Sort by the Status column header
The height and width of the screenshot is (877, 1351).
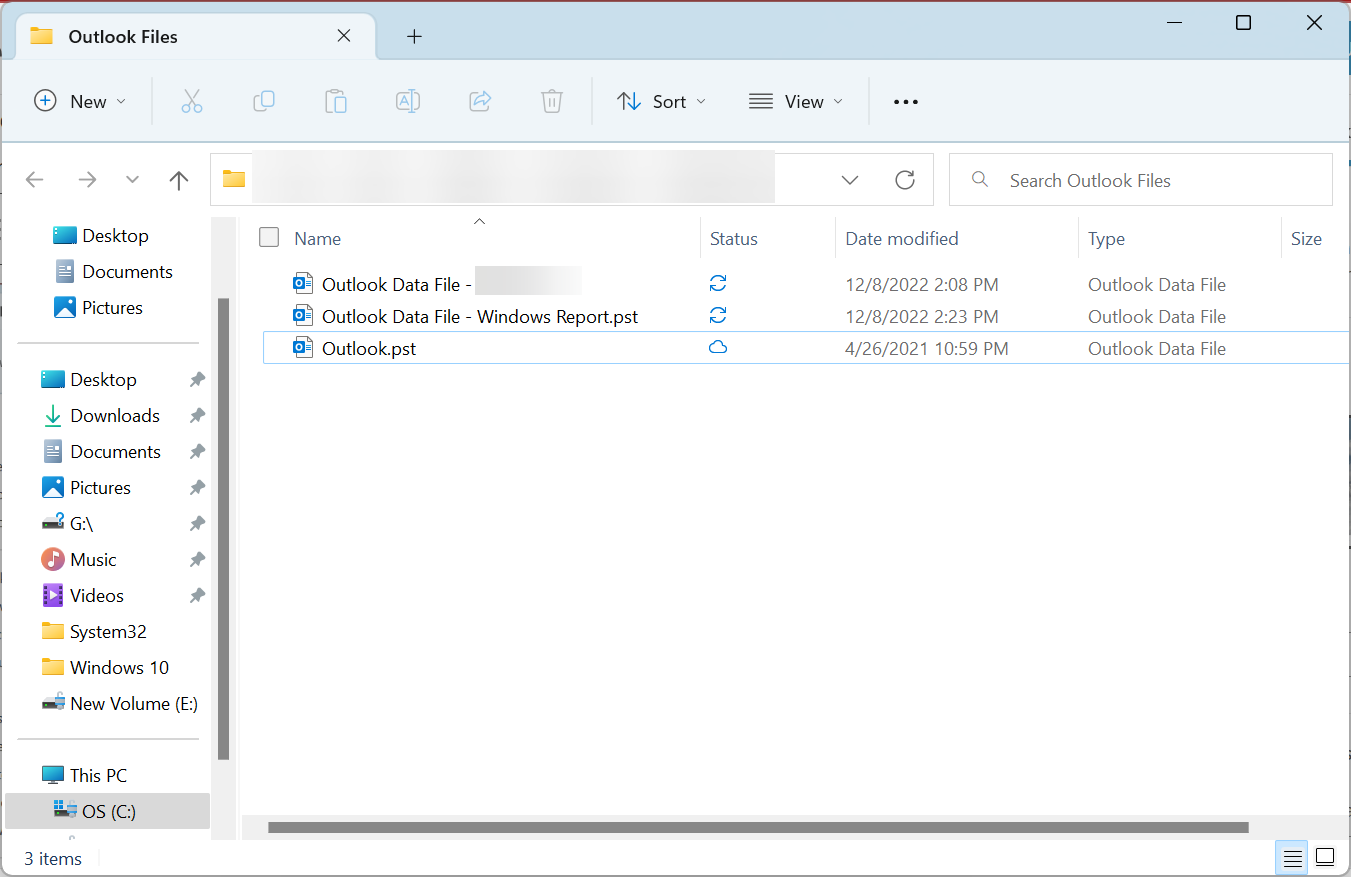pos(734,239)
